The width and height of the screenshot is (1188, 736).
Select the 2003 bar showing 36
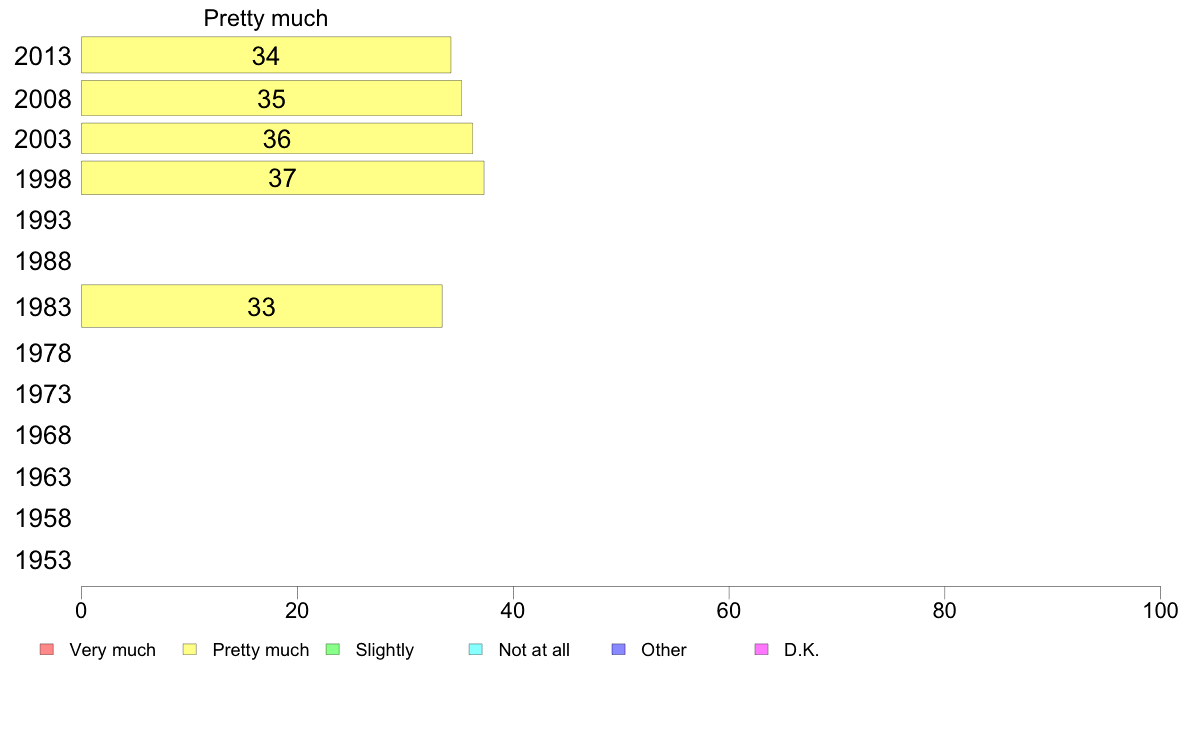click(x=277, y=139)
